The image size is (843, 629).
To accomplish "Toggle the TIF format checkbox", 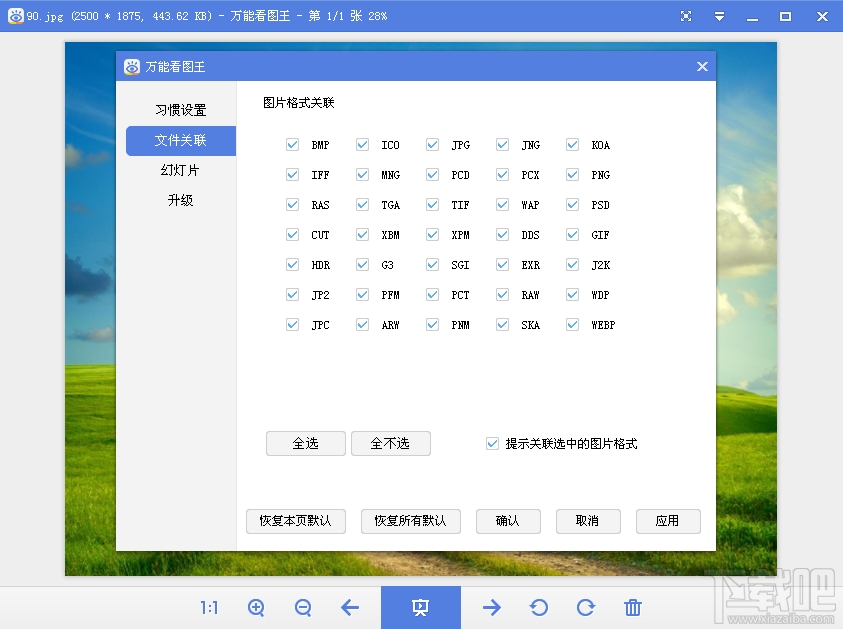I will (432, 205).
